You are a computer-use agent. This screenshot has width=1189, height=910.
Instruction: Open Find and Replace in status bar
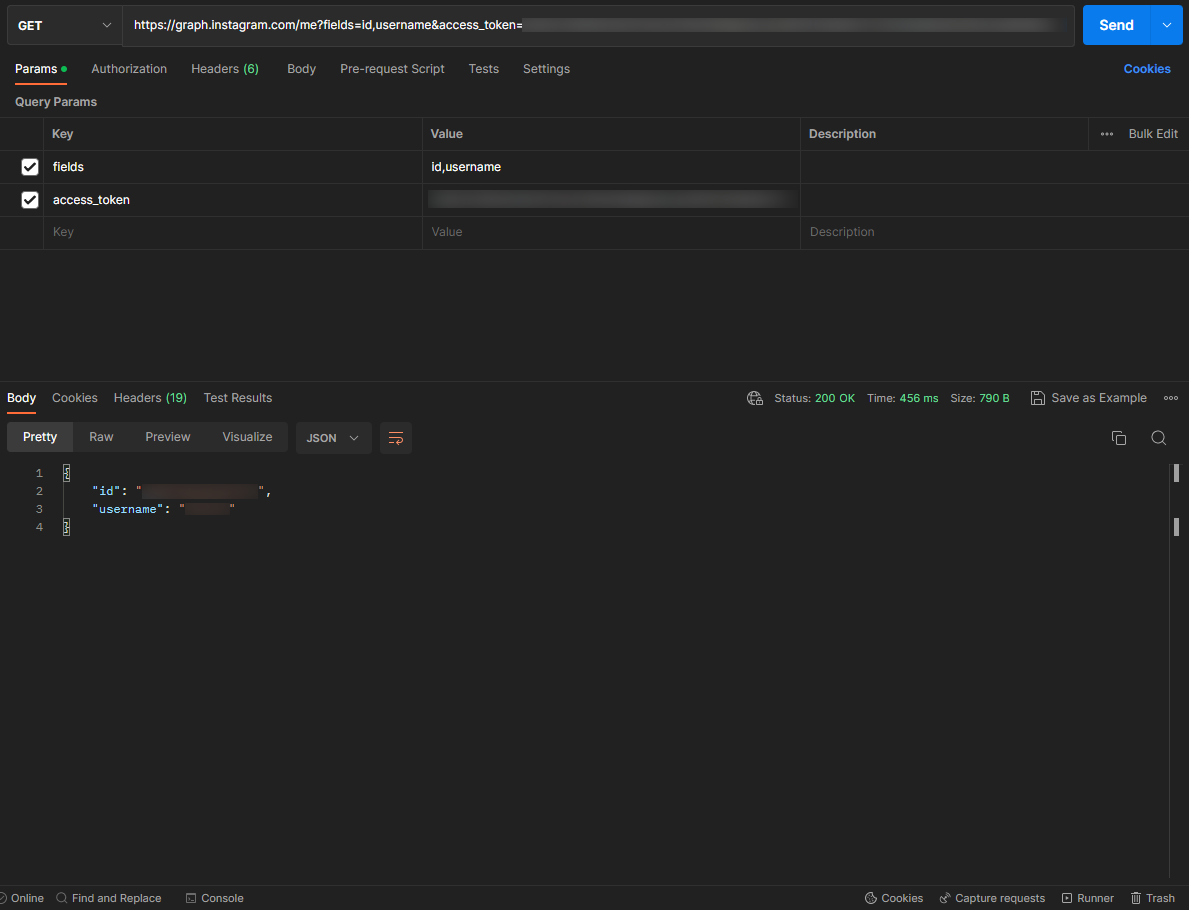[109, 898]
